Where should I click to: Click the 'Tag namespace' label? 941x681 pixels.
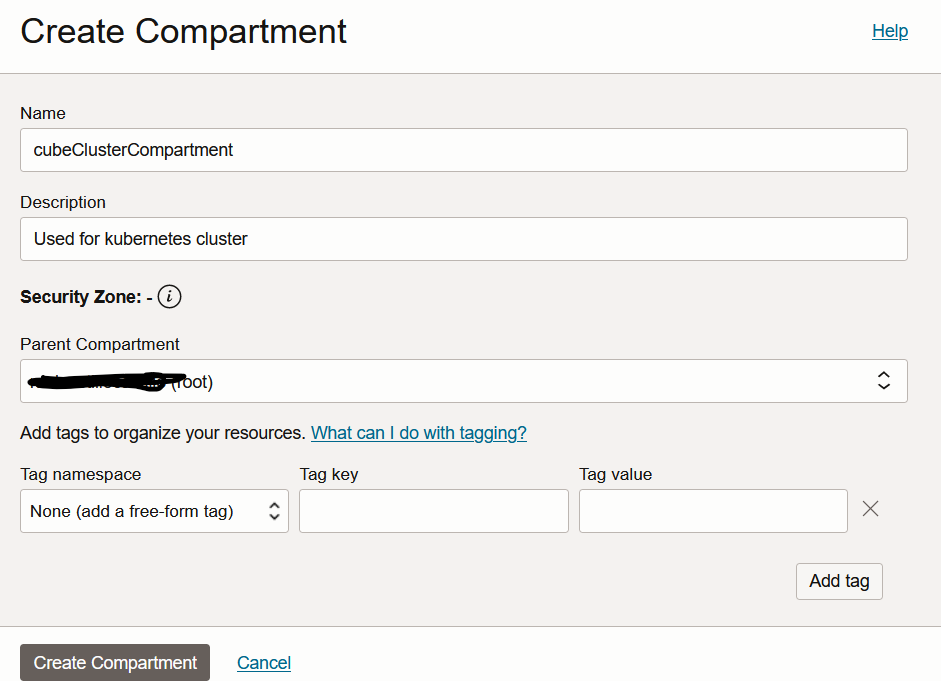point(81,474)
